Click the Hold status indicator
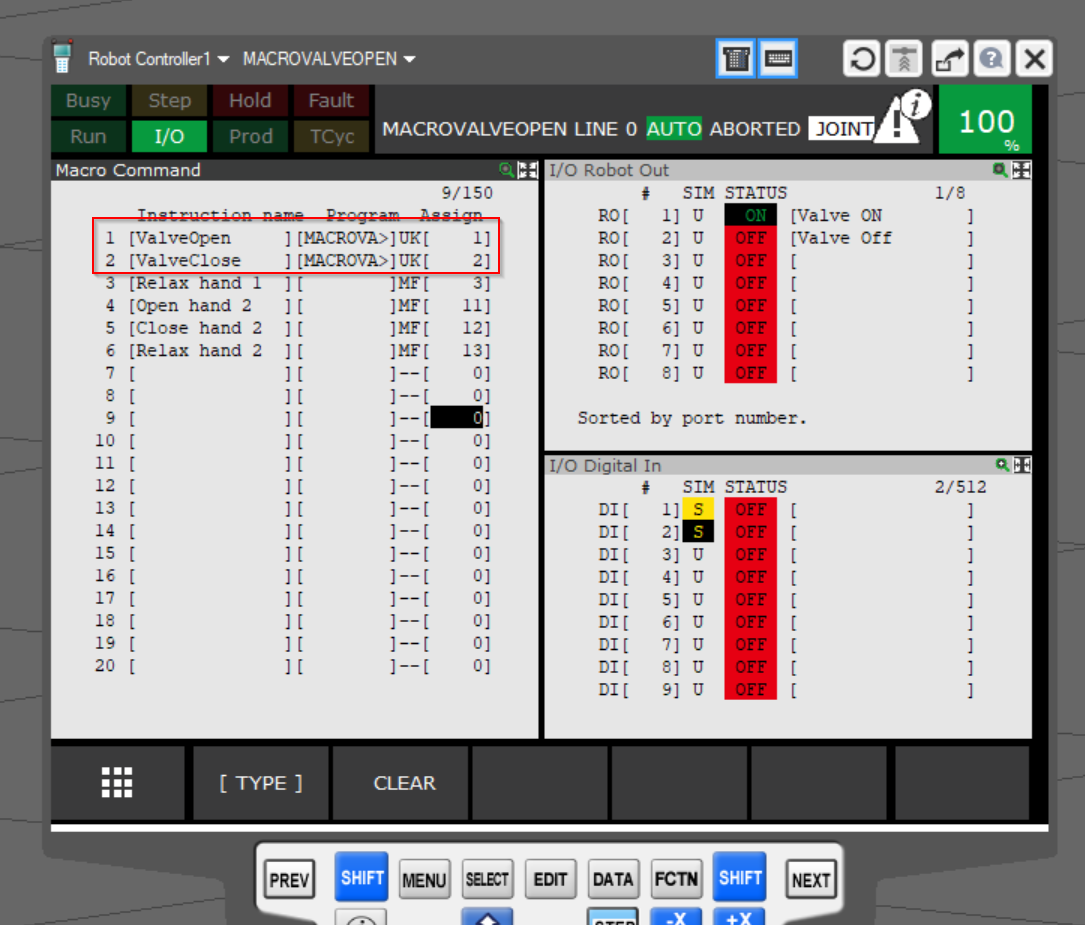Screen dimensions: 1085x925 250,100
